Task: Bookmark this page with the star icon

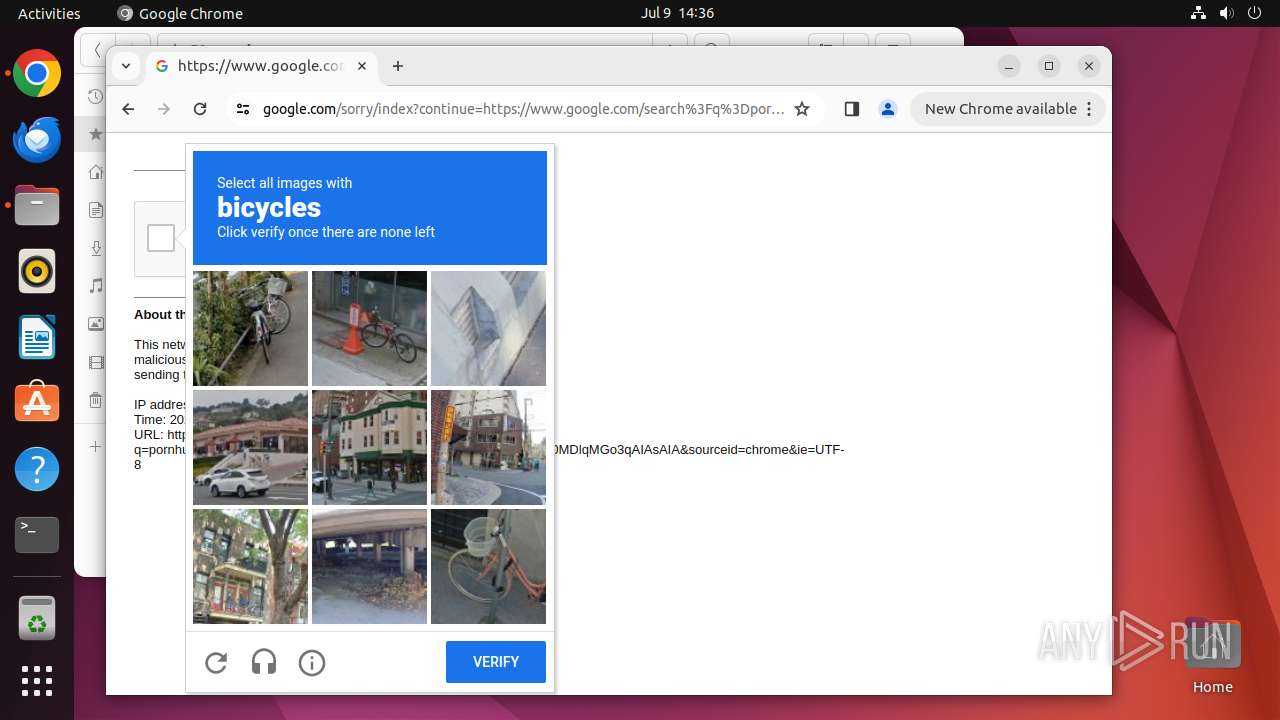Action: coord(802,109)
